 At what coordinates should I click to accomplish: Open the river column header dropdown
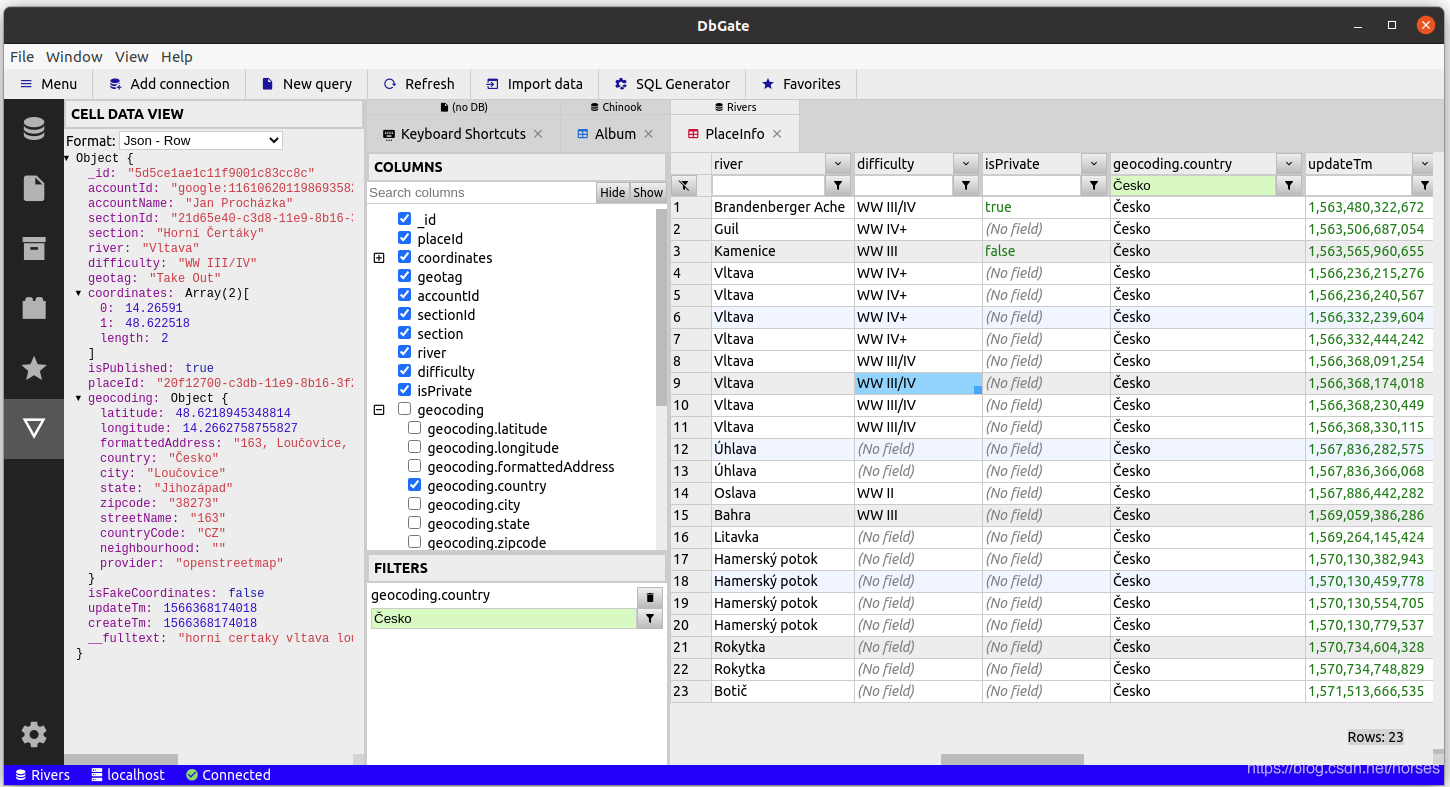(x=837, y=164)
